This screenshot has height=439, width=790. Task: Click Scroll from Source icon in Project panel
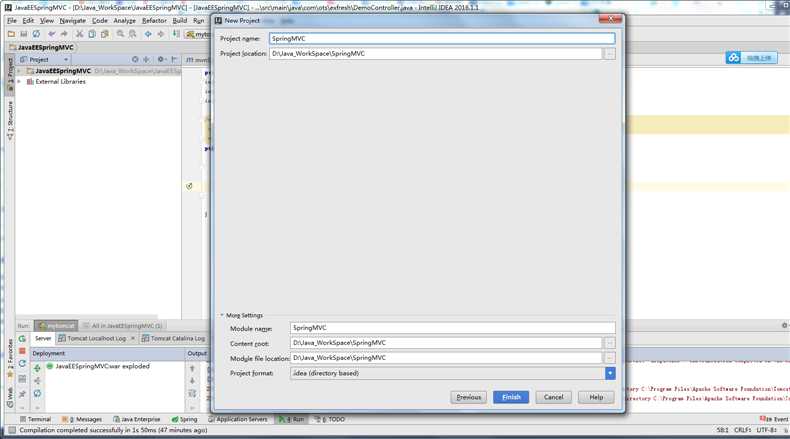click(135, 59)
